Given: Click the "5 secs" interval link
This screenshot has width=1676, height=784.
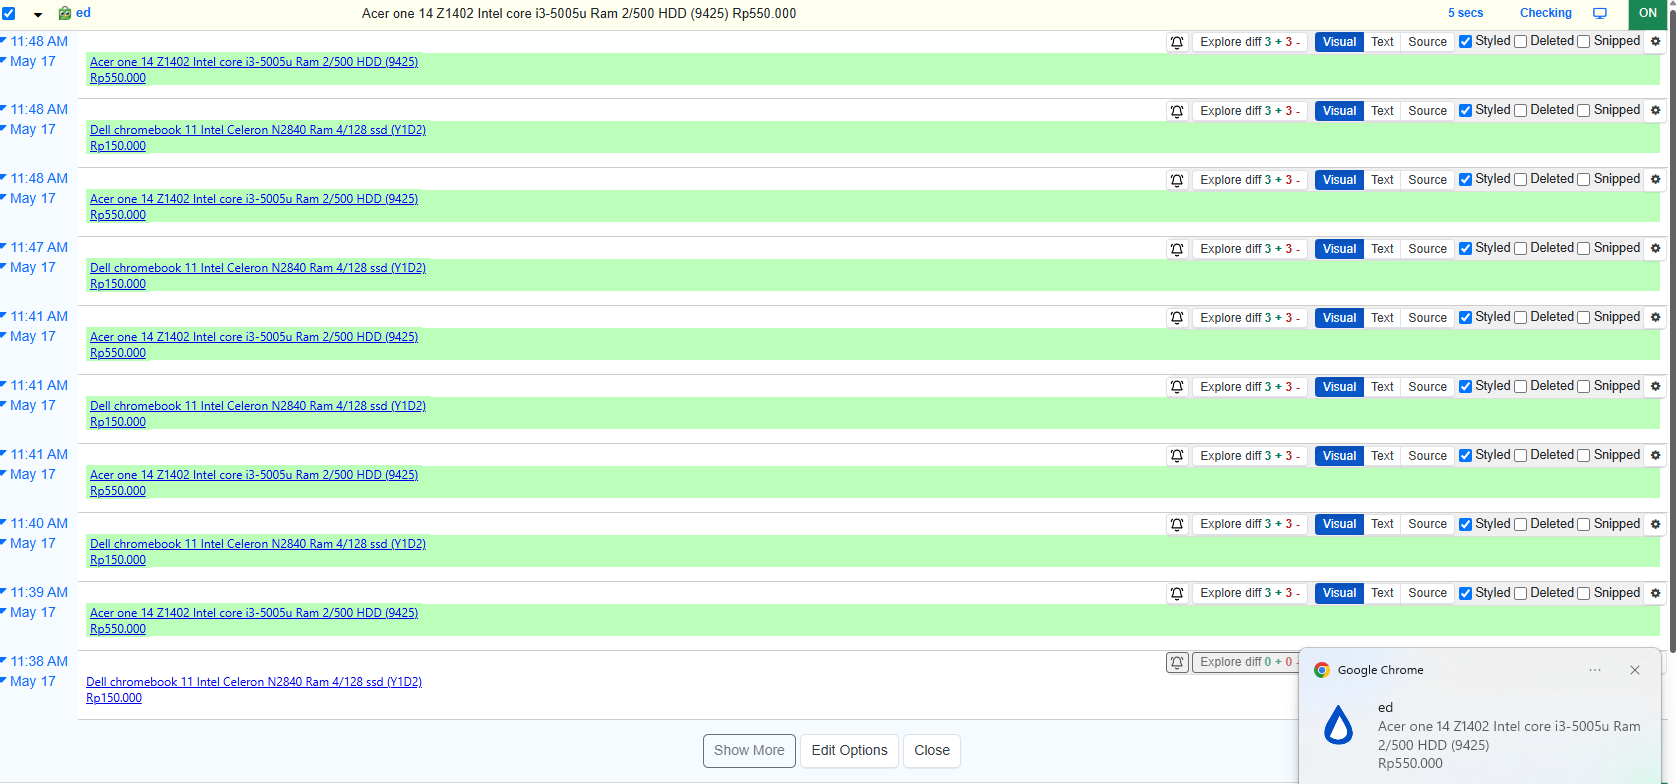Looking at the screenshot, I should pos(1465,13).
